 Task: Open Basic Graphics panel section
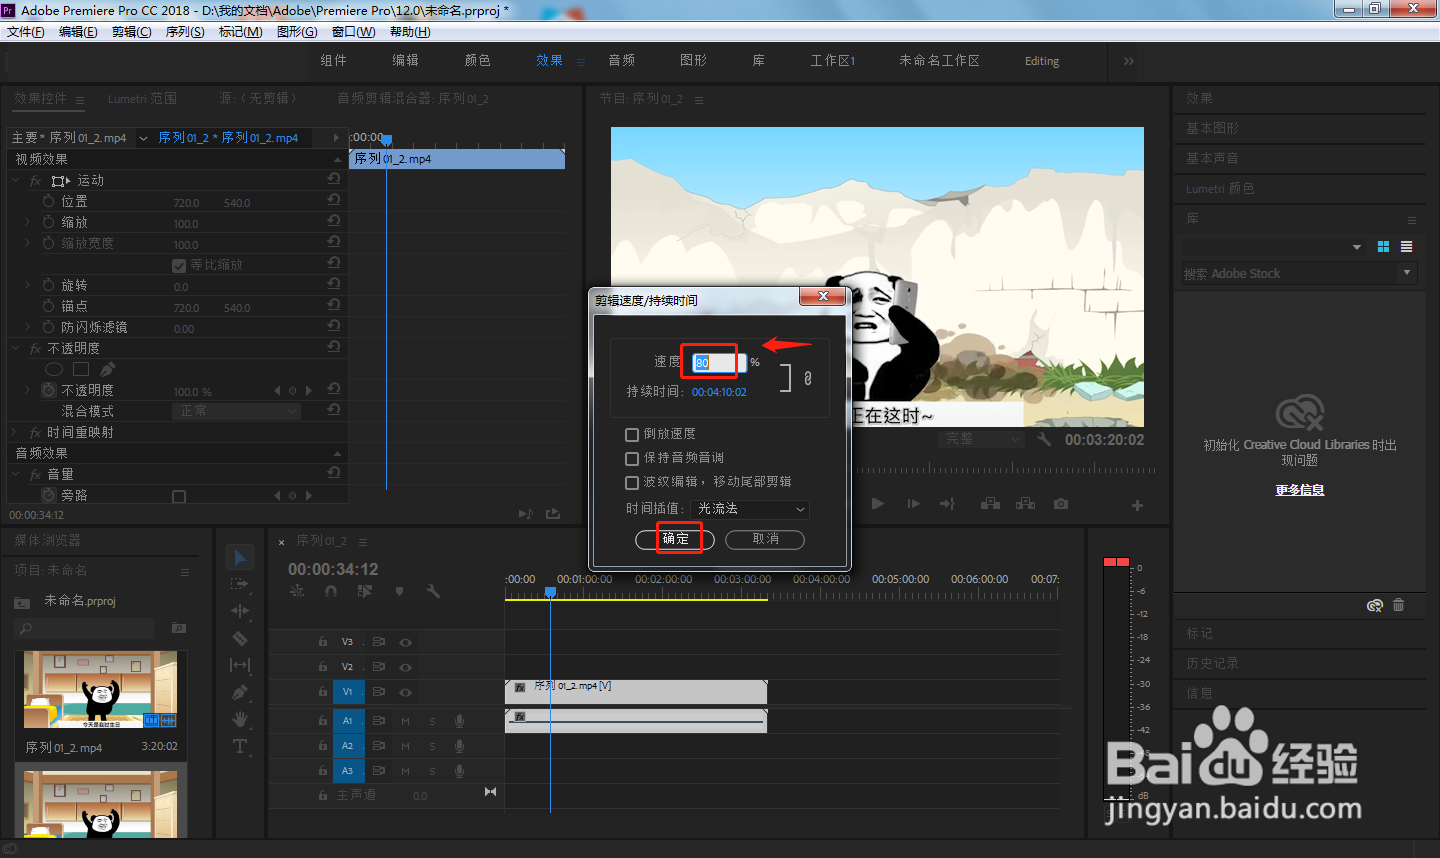(x=1212, y=129)
